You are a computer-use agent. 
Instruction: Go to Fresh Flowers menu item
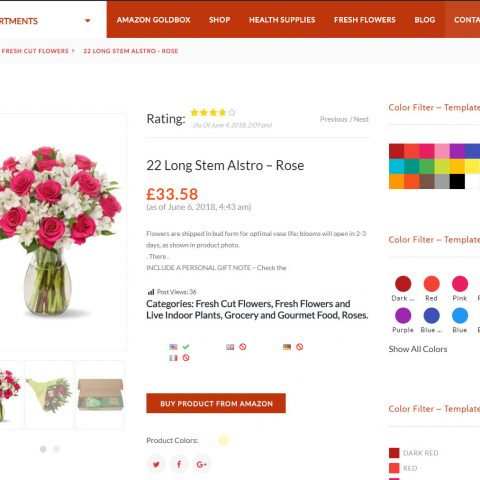tap(365, 20)
